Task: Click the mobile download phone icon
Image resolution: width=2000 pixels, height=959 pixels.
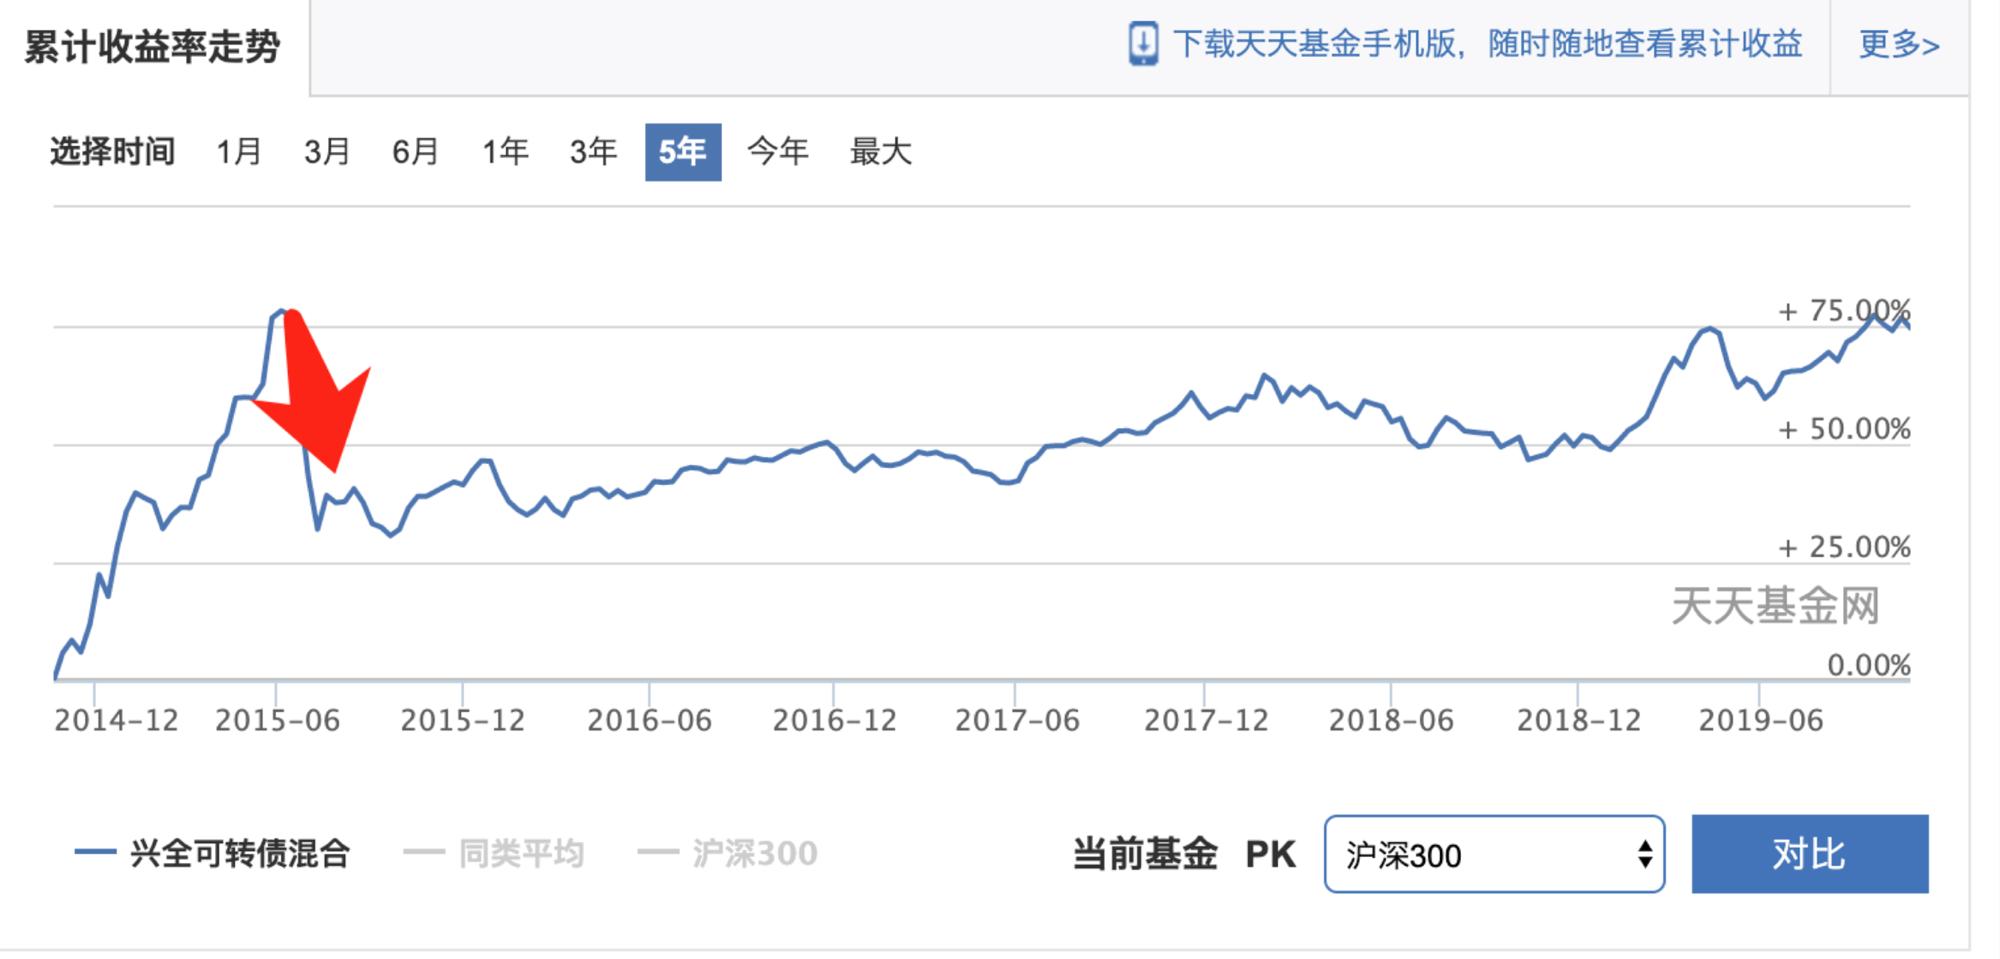Action: 1143,44
